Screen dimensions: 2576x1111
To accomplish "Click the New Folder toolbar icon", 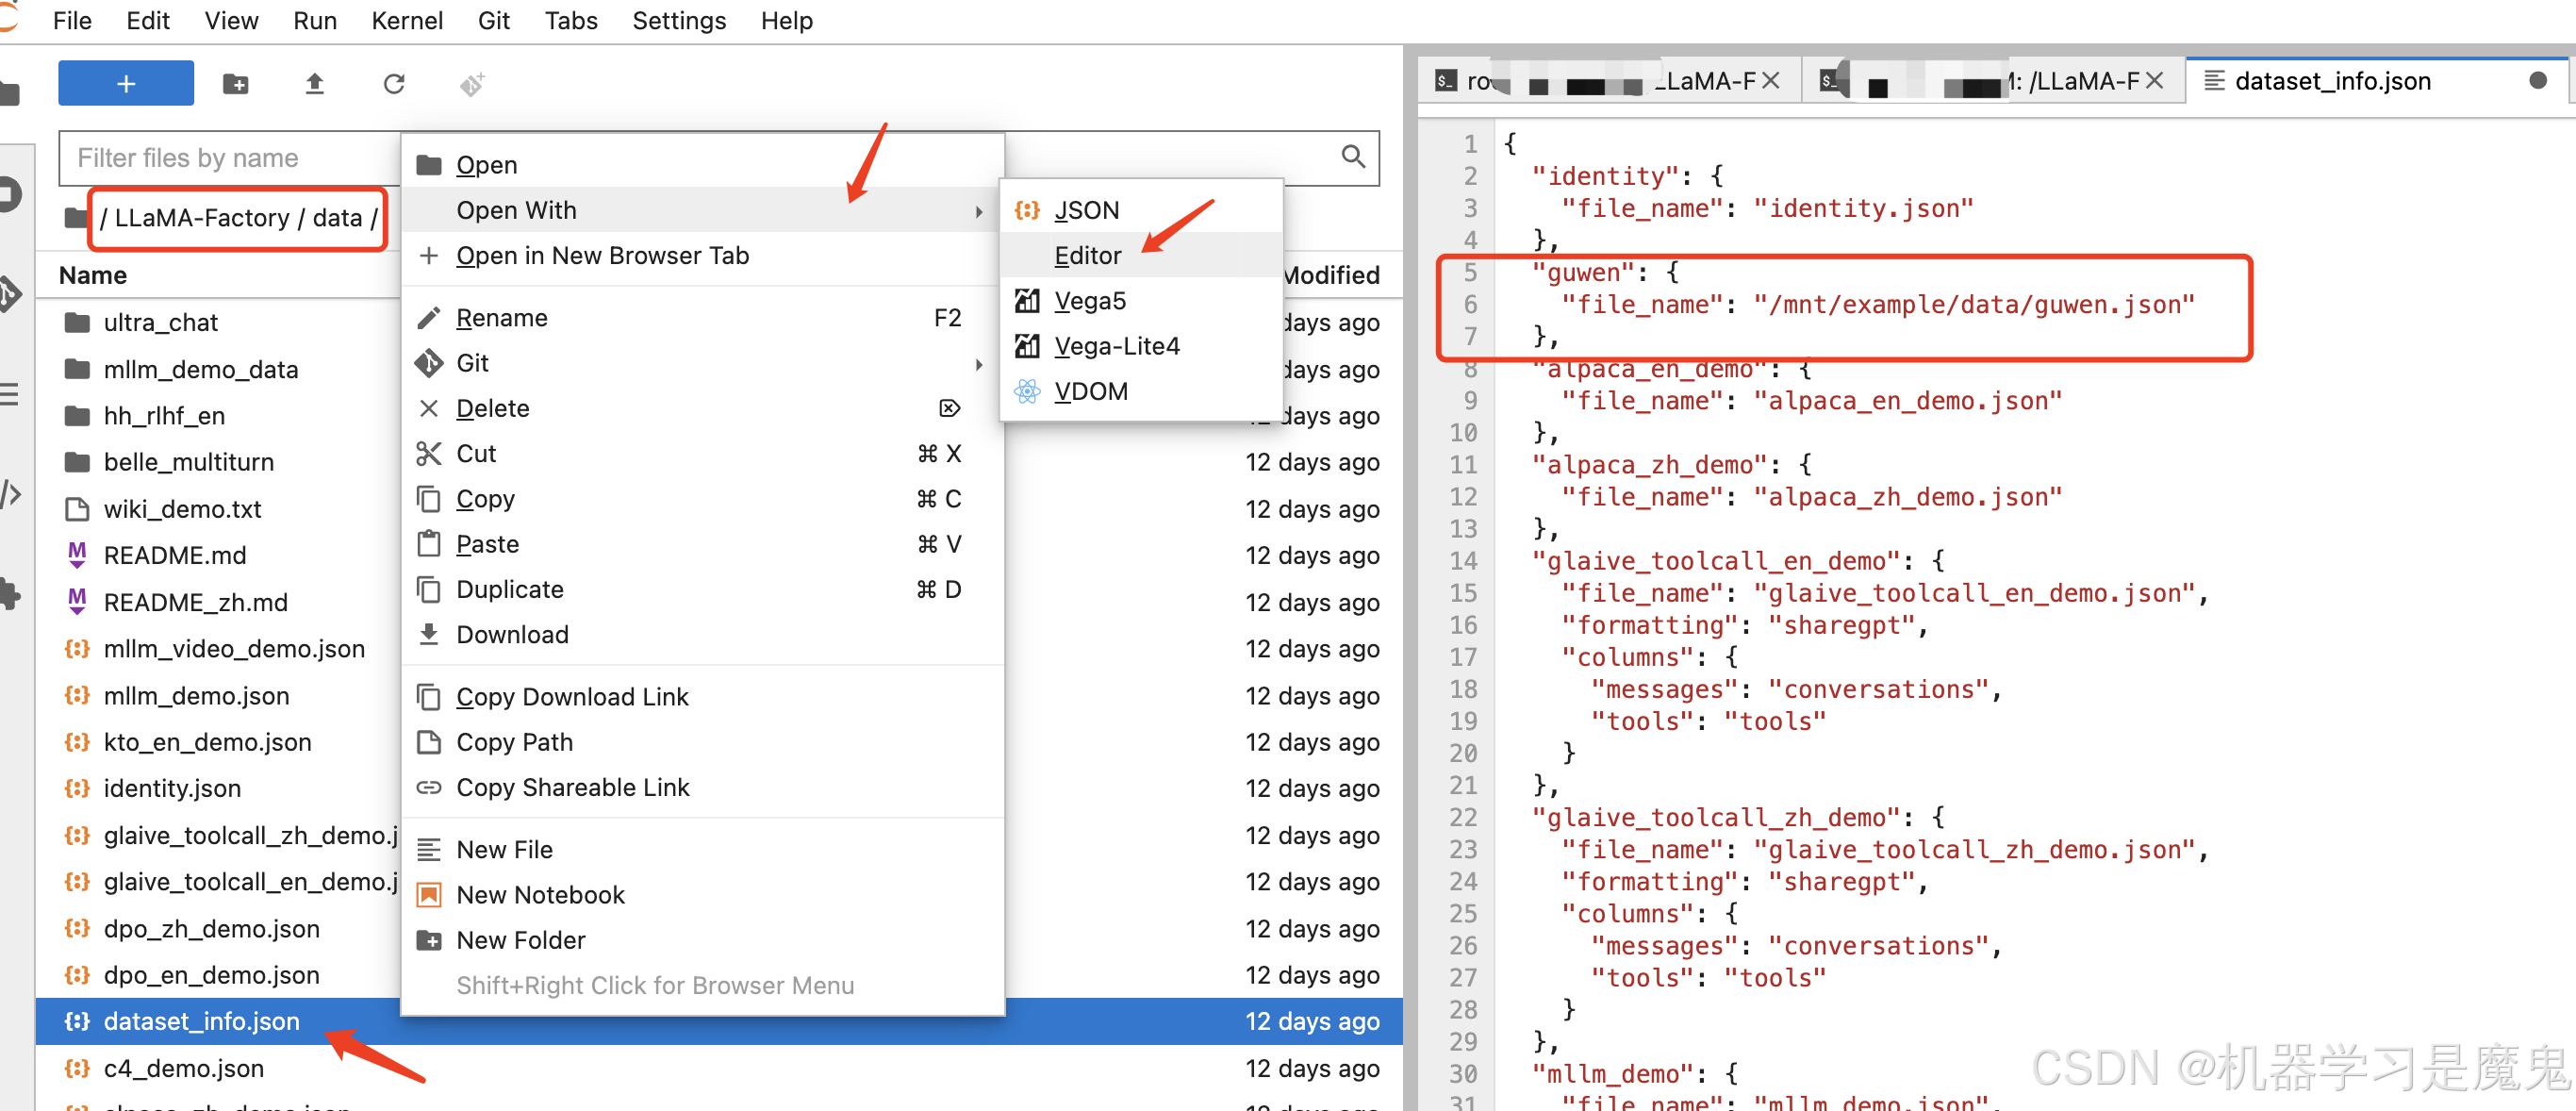I will coord(236,84).
